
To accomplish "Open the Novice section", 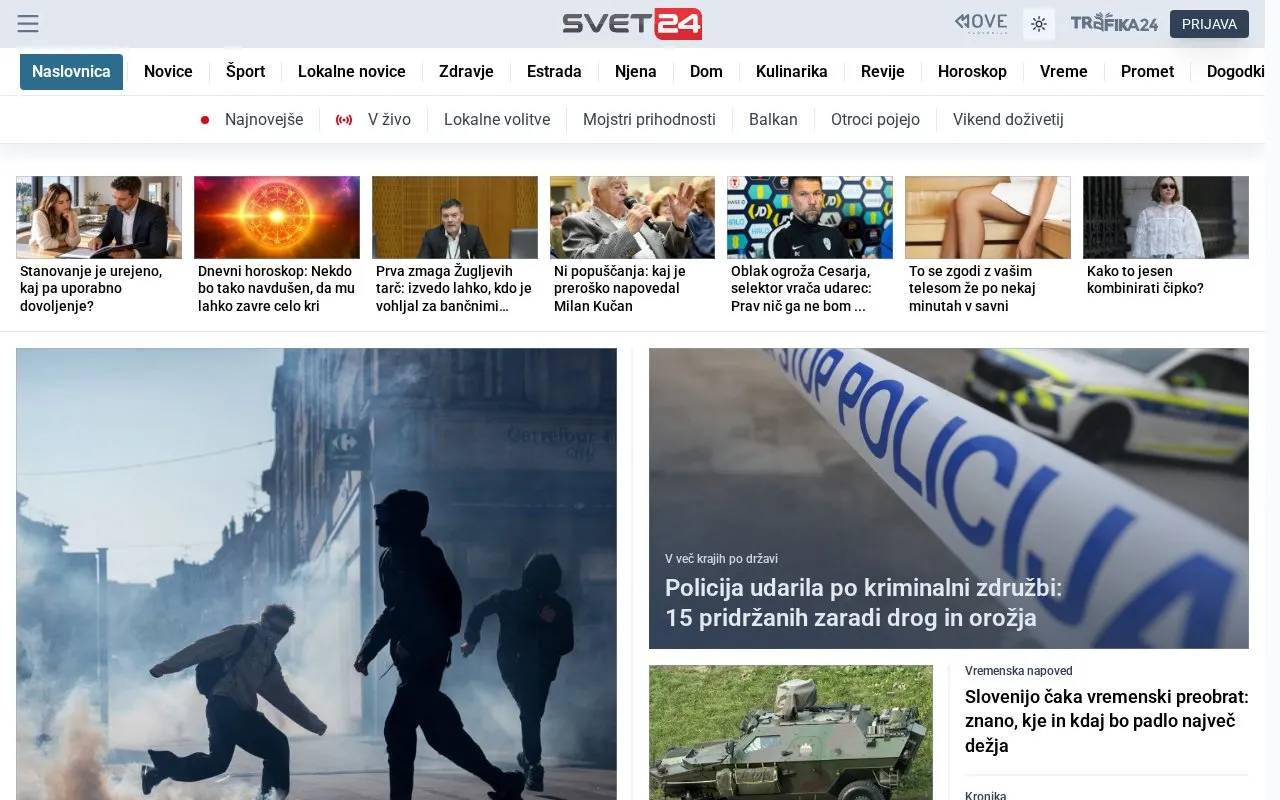I will (x=168, y=72).
